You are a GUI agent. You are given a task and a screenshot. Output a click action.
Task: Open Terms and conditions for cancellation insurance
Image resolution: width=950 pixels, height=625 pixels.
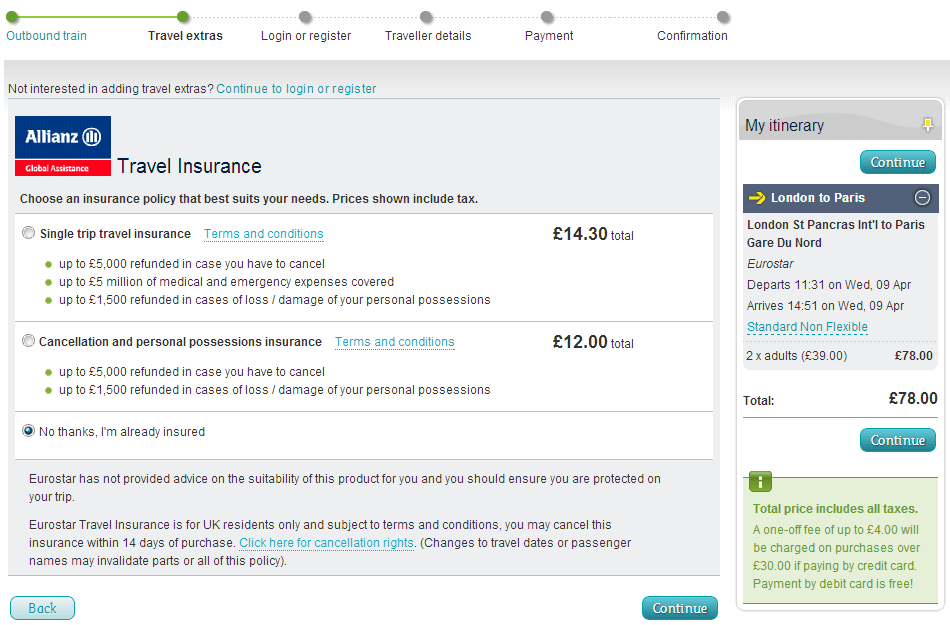pyautogui.click(x=394, y=342)
